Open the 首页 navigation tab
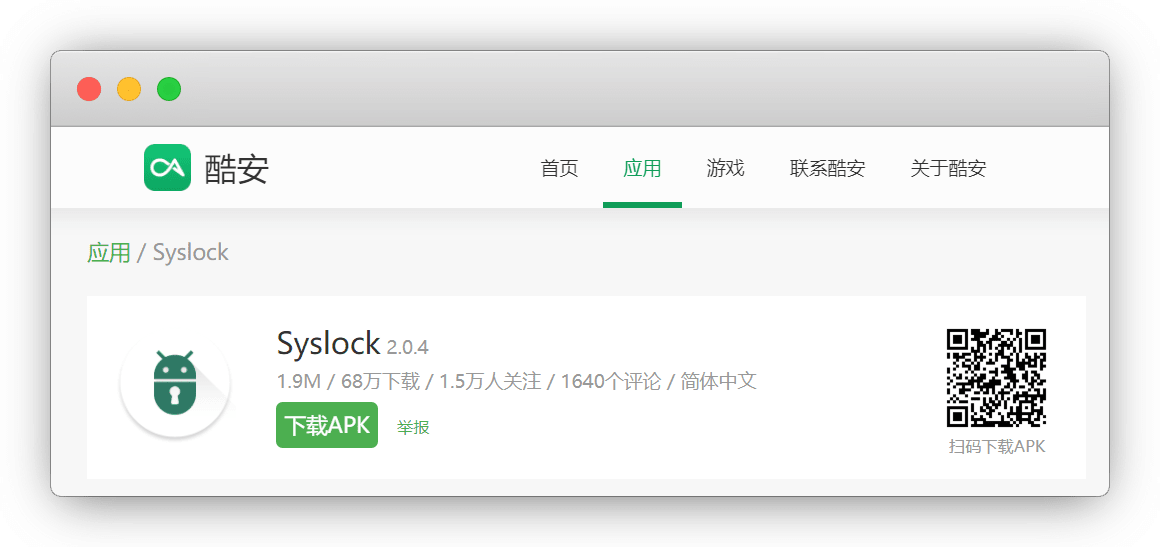1160x547 pixels. tap(559, 168)
